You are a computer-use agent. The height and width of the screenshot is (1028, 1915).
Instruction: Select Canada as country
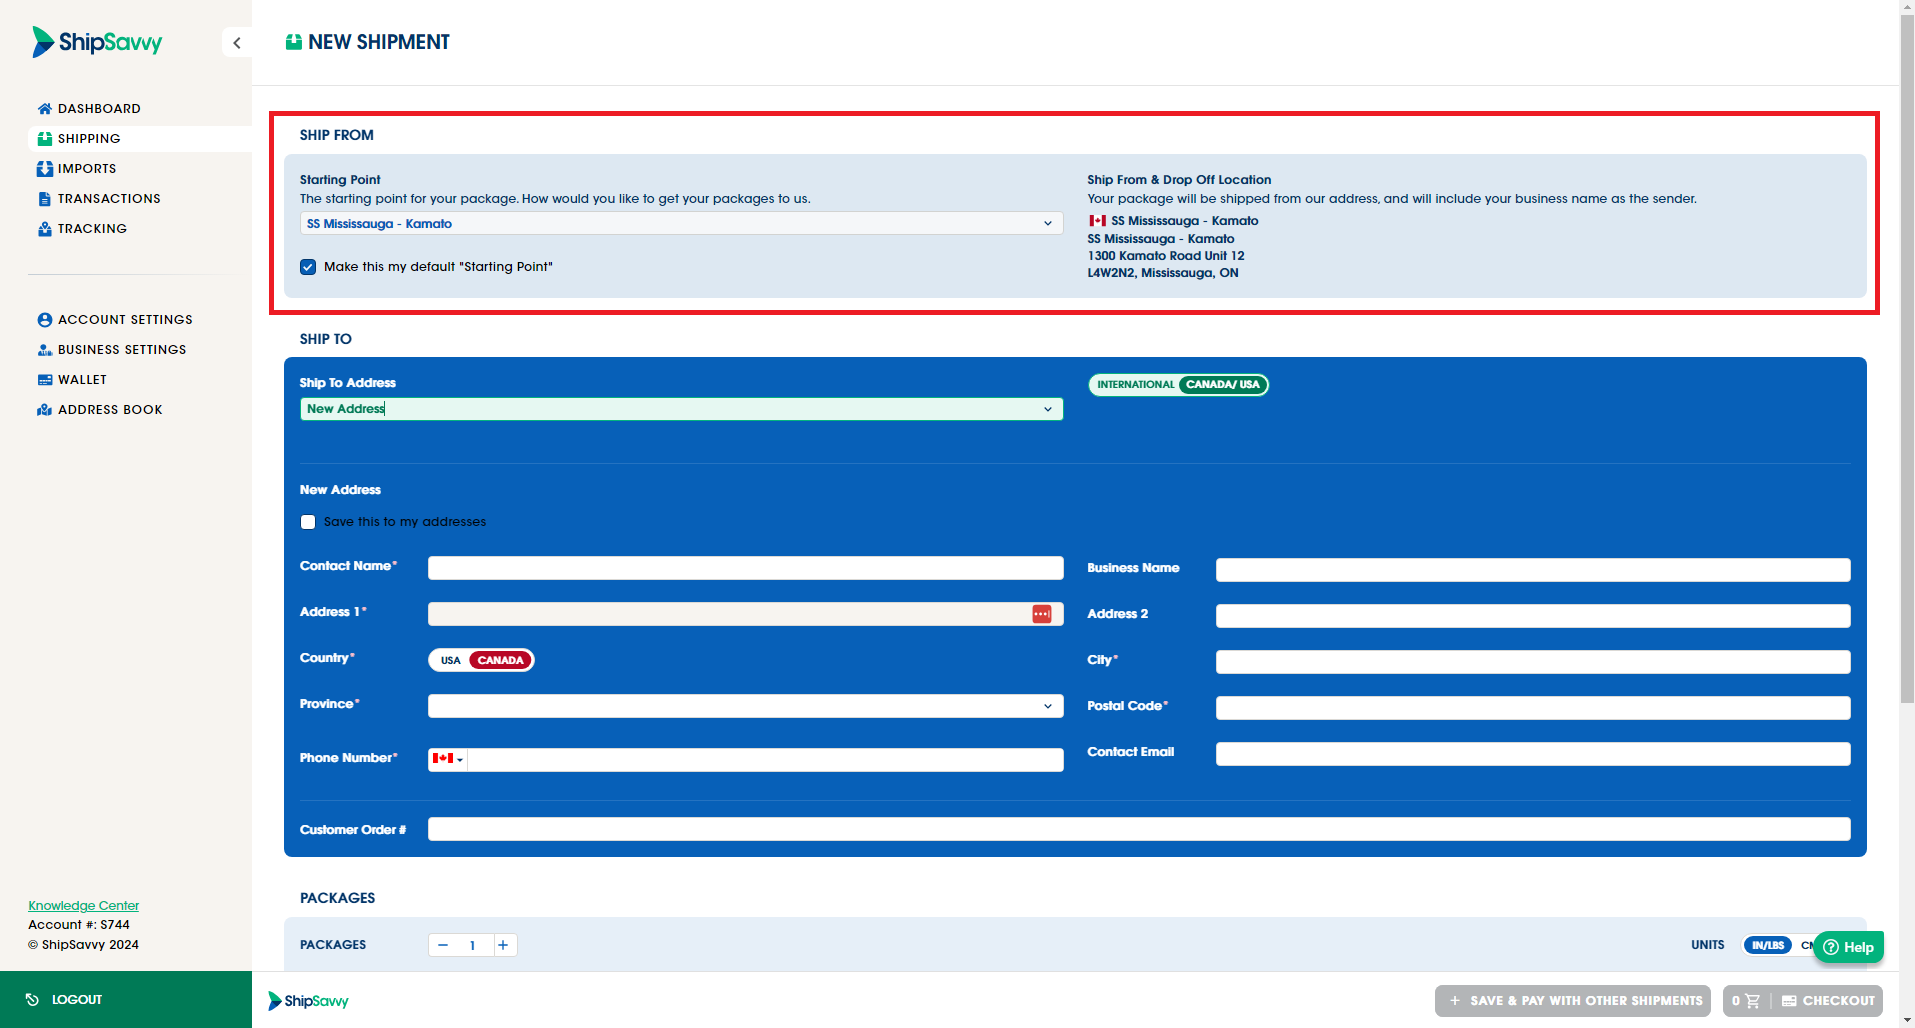tap(501, 660)
